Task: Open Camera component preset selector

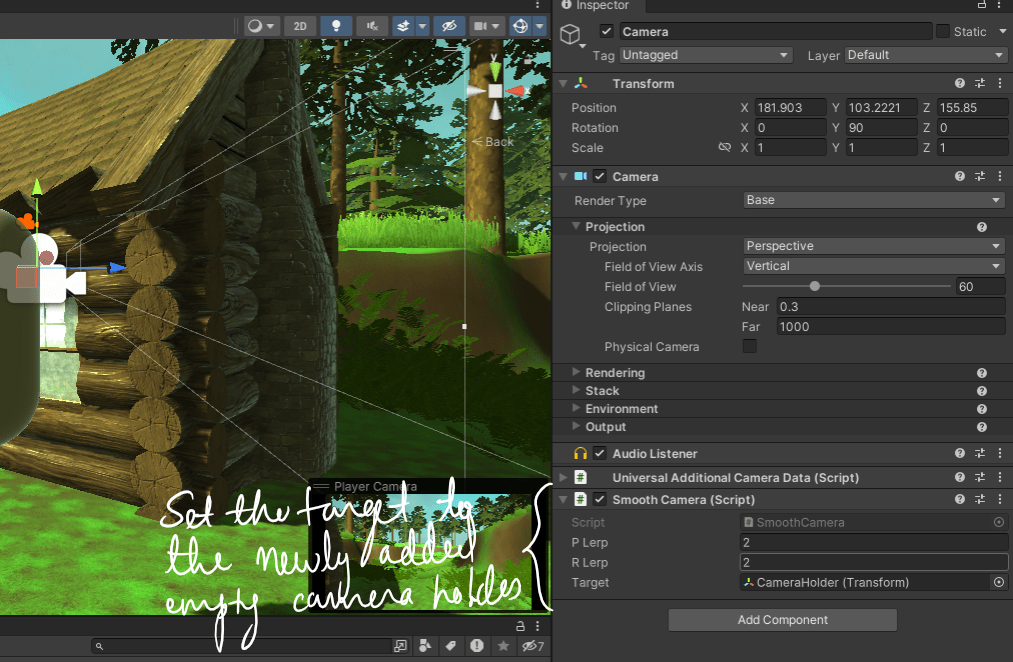Action: coord(980,176)
